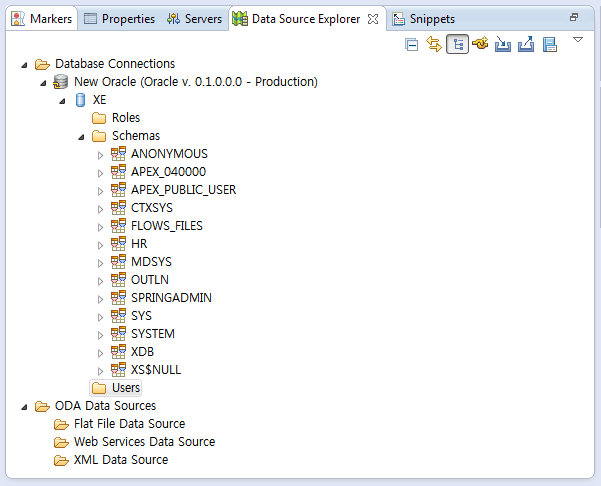Toggle Link with Editor arrows icon
The image size is (601, 486).
pos(434,44)
